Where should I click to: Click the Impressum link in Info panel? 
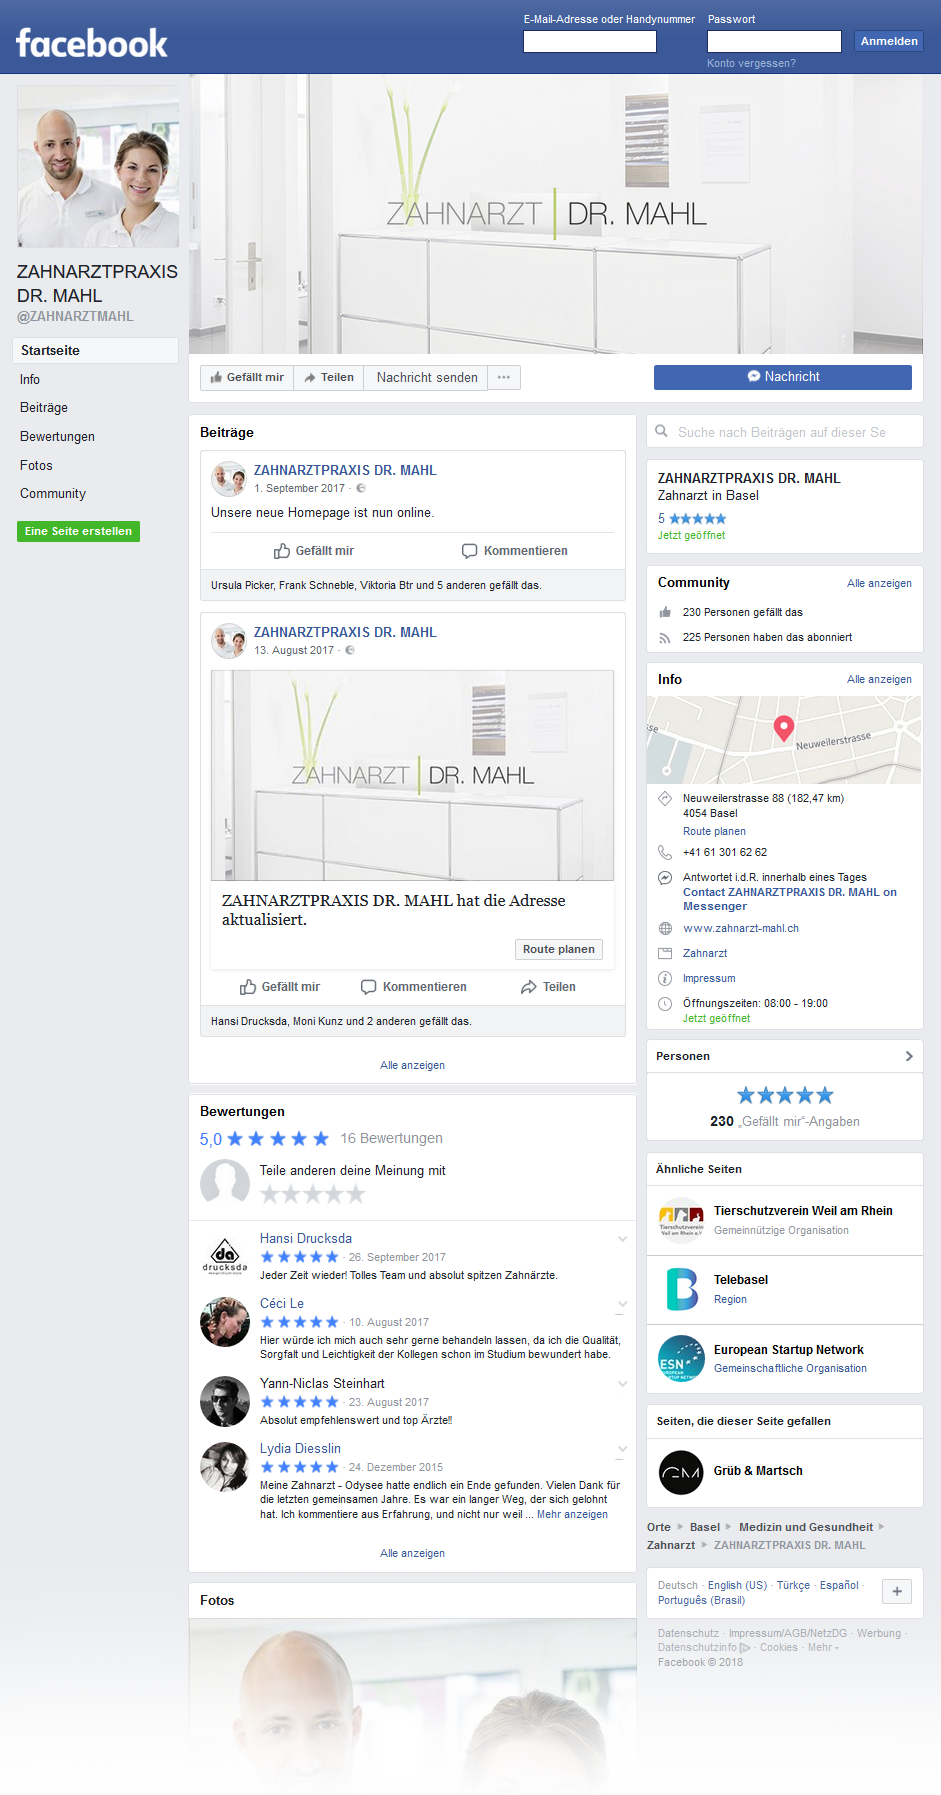pos(709,979)
